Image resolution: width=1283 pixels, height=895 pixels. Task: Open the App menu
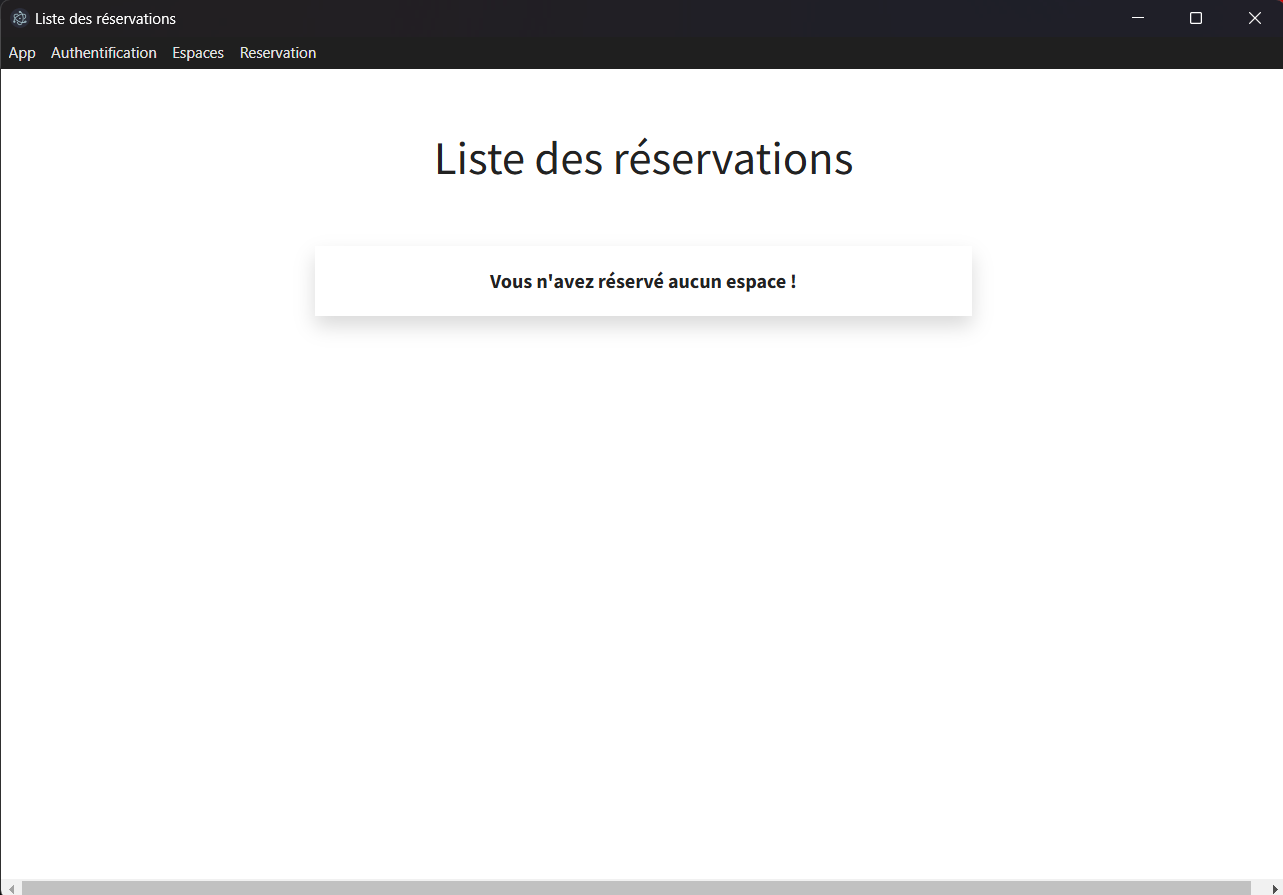(22, 53)
